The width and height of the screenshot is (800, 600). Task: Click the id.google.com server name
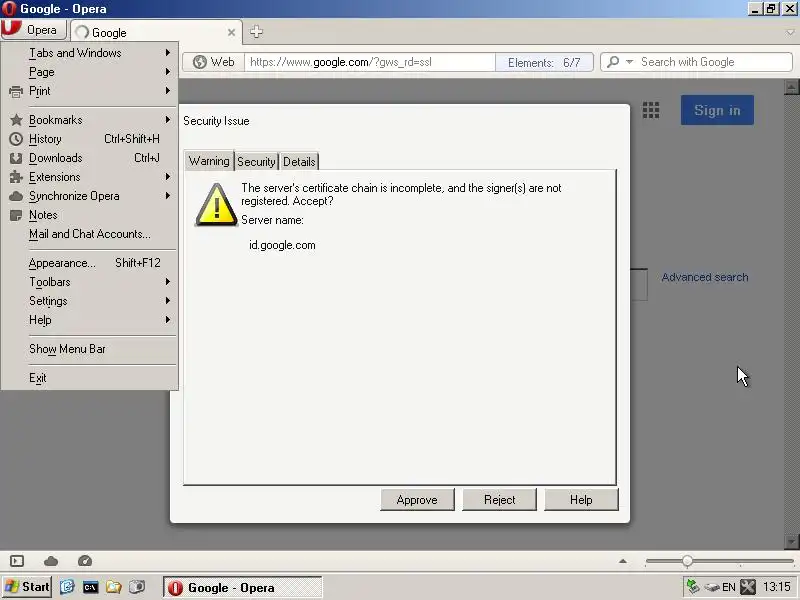click(282, 245)
